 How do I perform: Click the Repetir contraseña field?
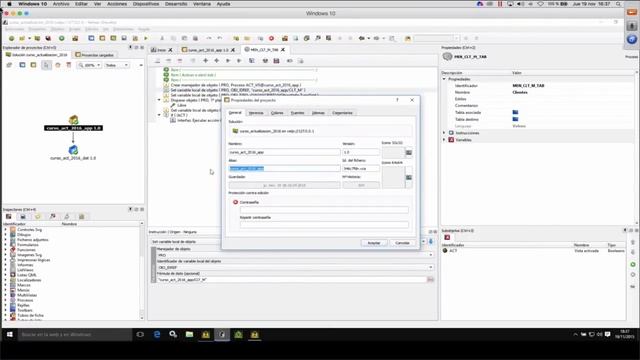click(x=324, y=224)
